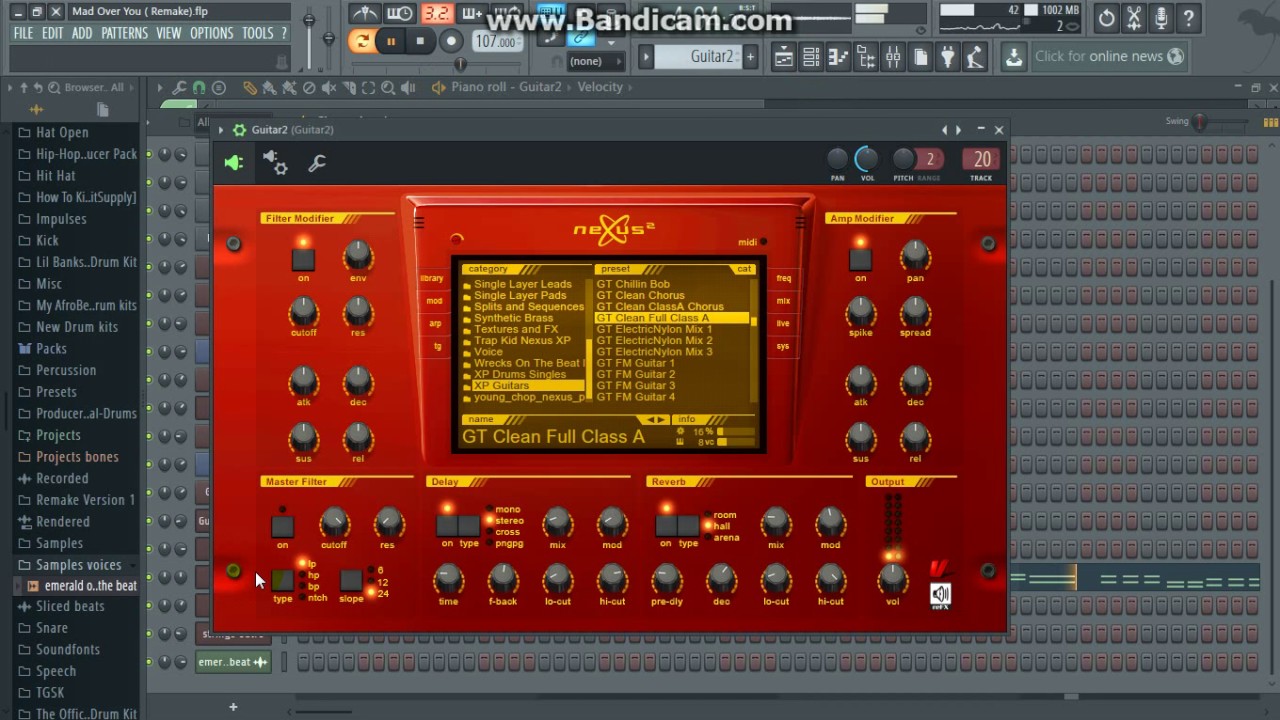
Task: Open the playlist window icon
Action: click(x=784, y=57)
